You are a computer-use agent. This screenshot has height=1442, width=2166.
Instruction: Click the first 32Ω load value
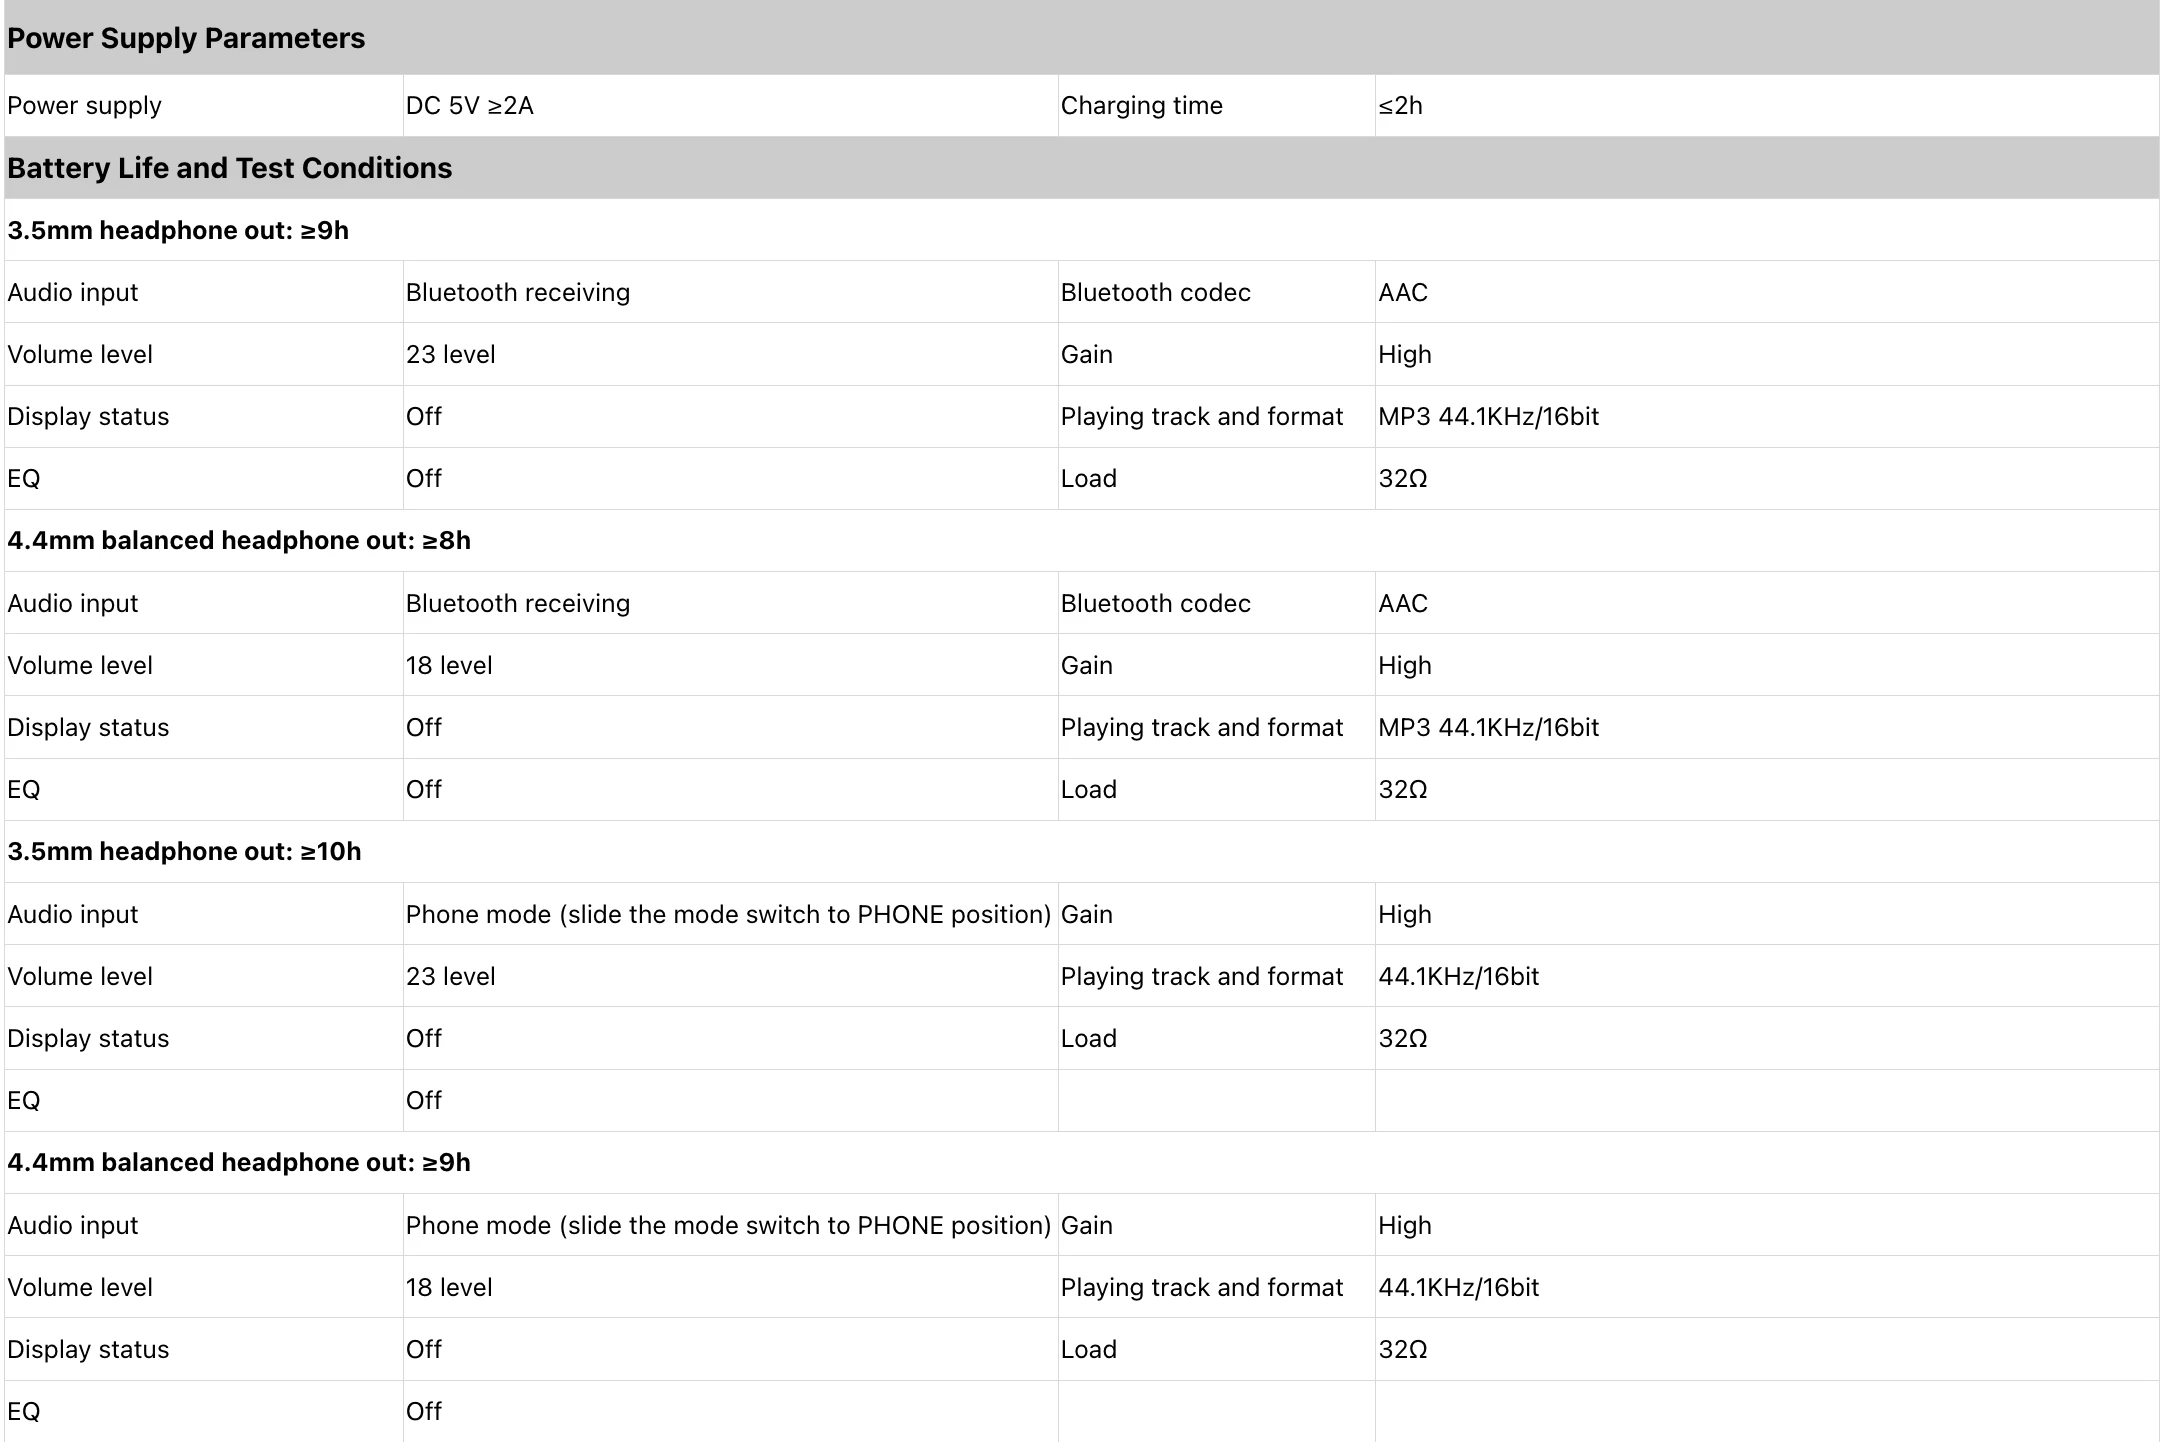(x=1767, y=479)
